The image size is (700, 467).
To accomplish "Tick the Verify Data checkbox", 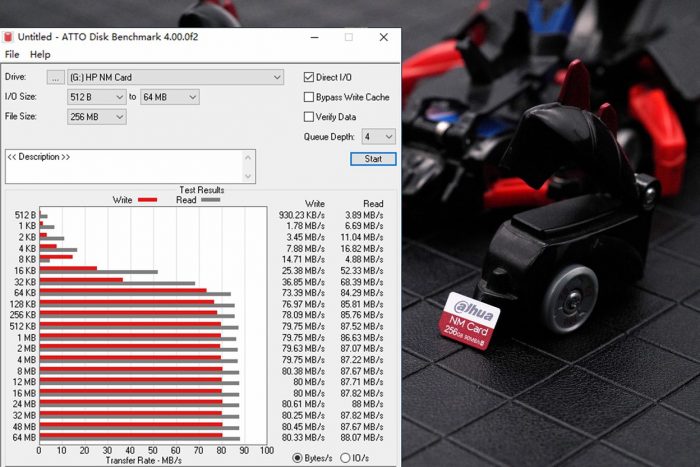I will [309, 117].
